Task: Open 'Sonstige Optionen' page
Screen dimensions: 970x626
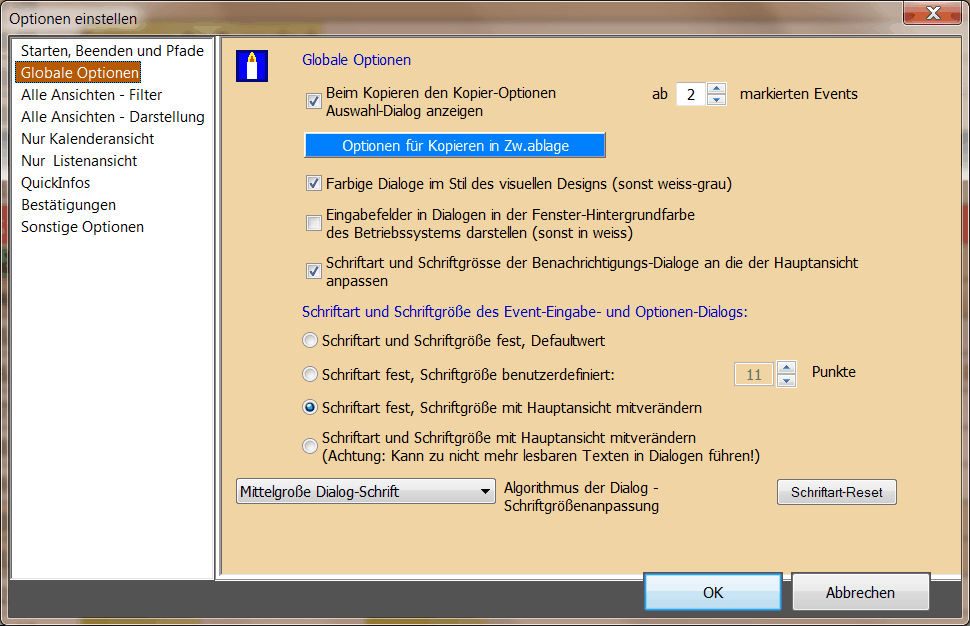Action: pyautogui.click(x=82, y=227)
